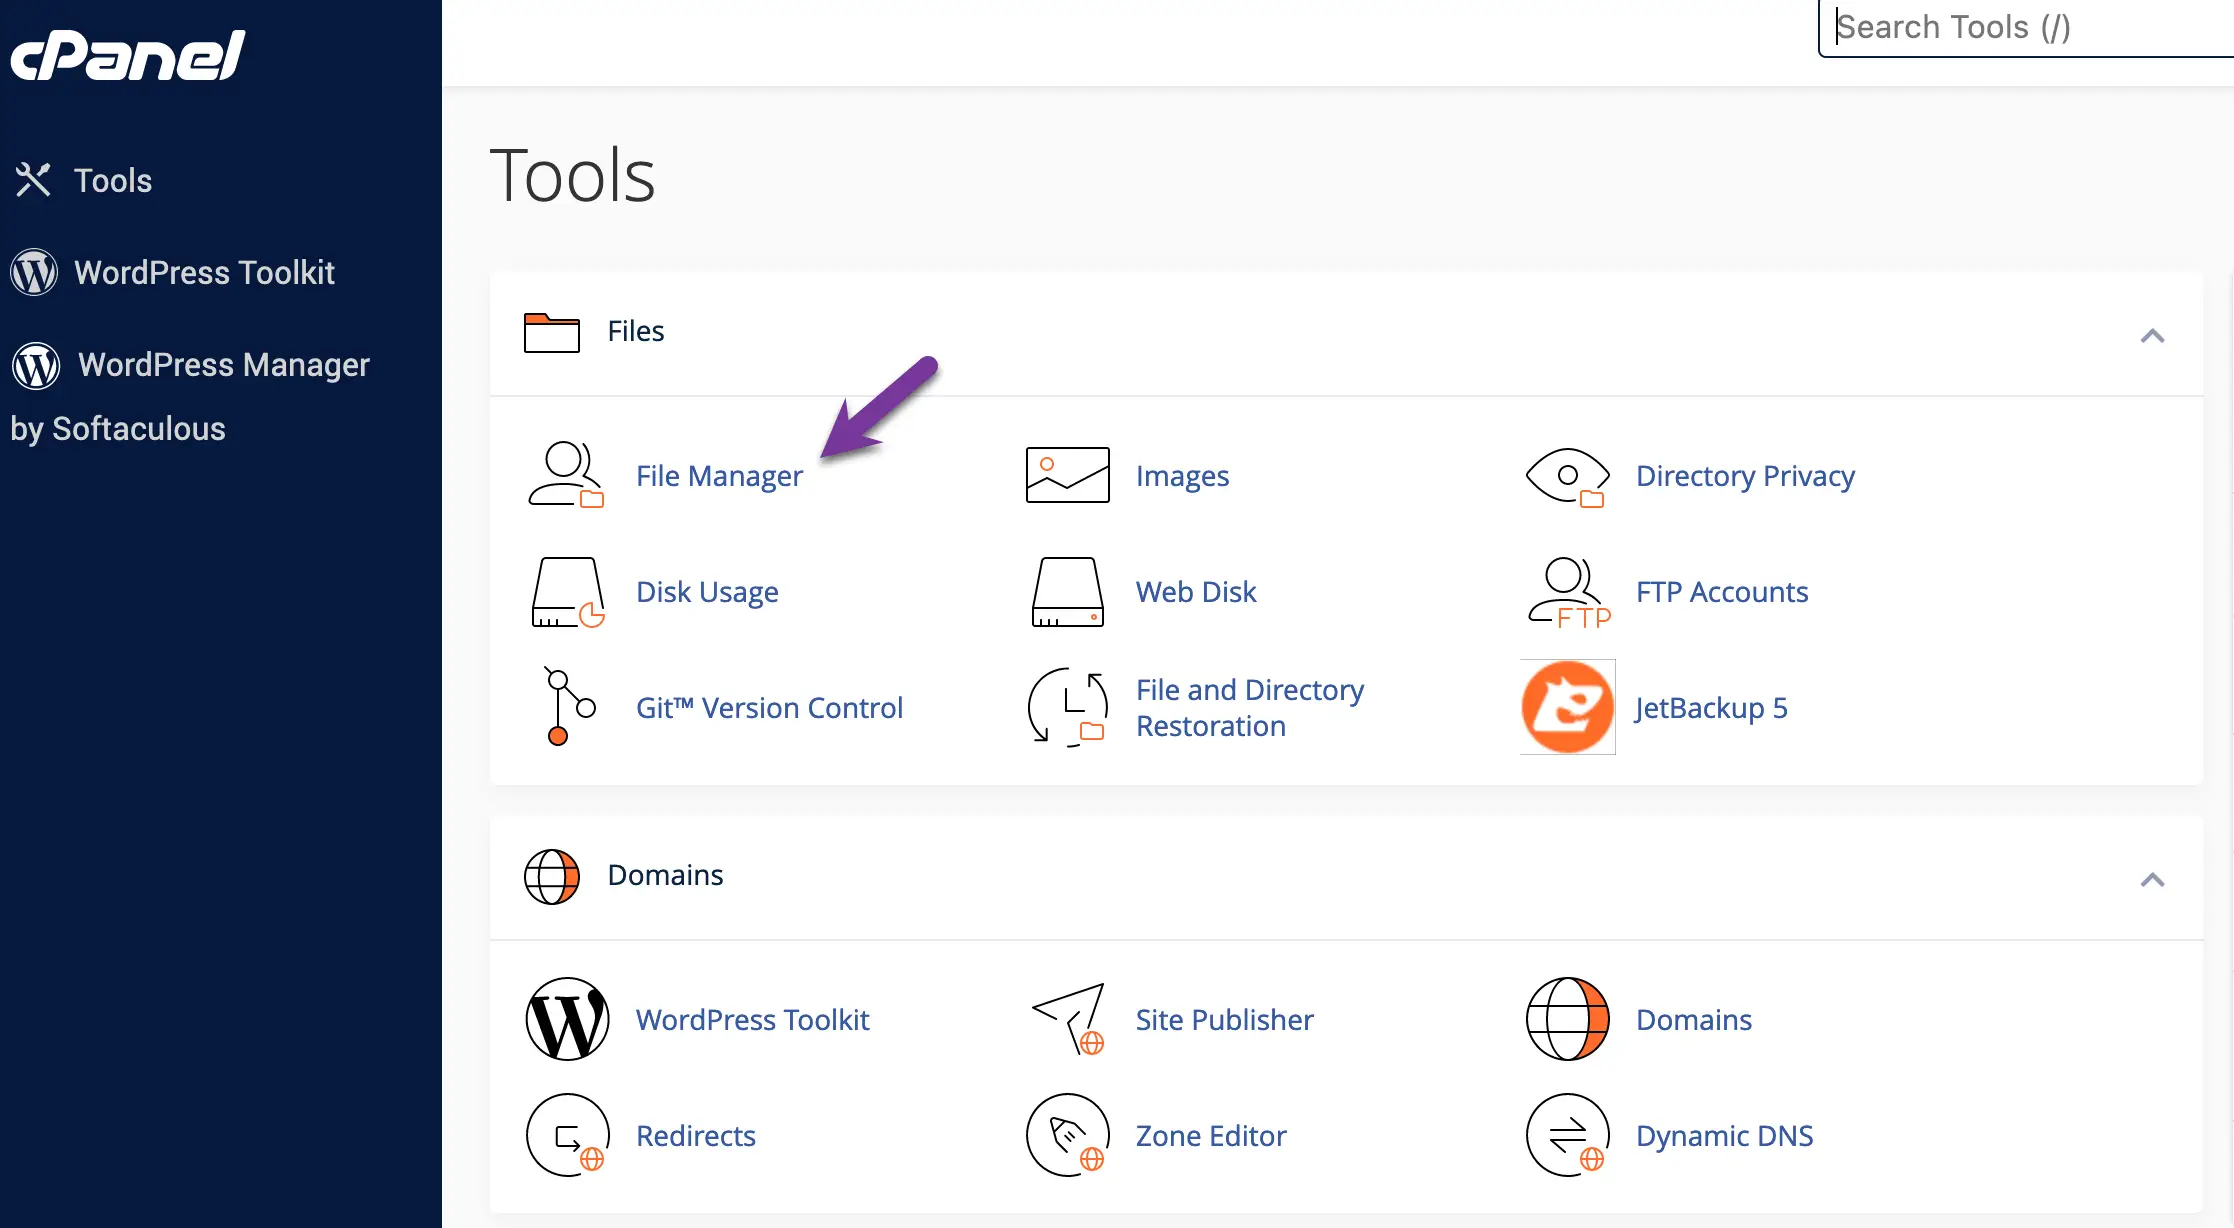This screenshot has height=1228, width=2234.
Task: Open File and Directory Restoration icon
Action: coord(1066,707)
